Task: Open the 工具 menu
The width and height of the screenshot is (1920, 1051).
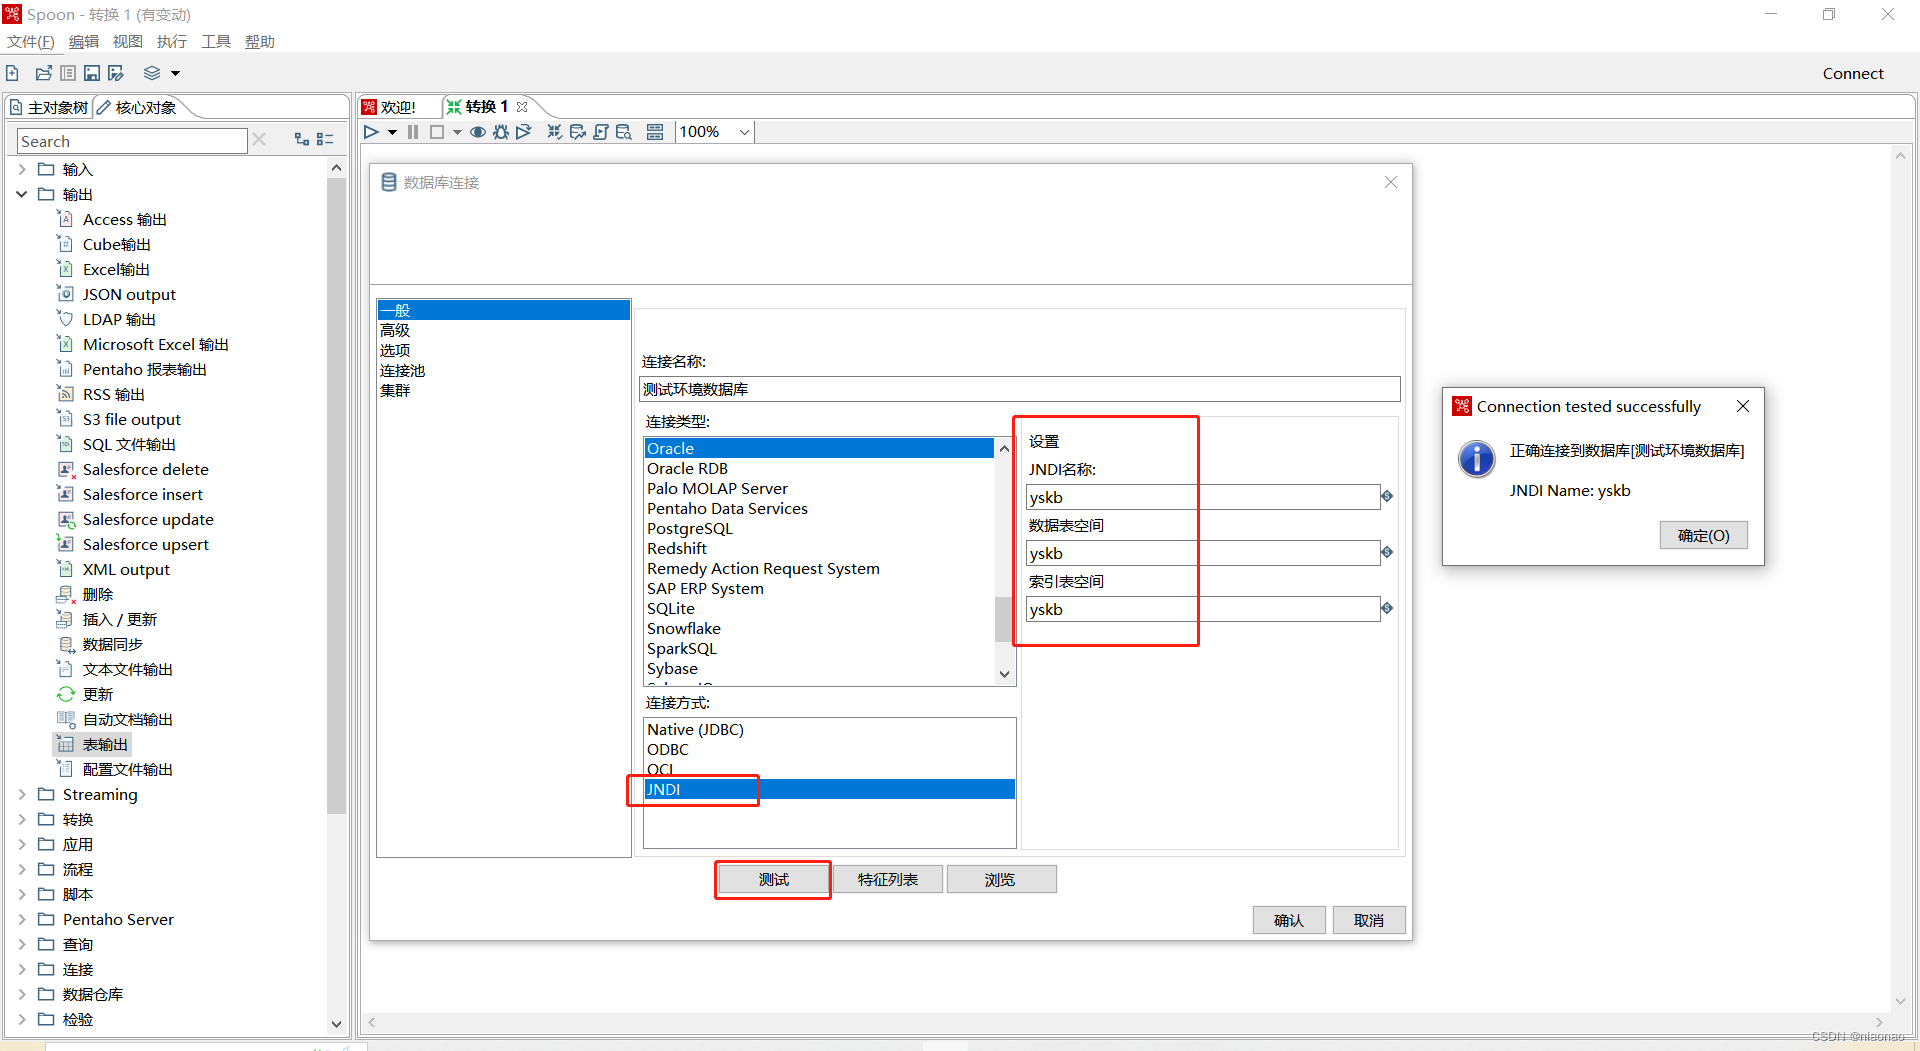Action: click(x=216, y=41)
